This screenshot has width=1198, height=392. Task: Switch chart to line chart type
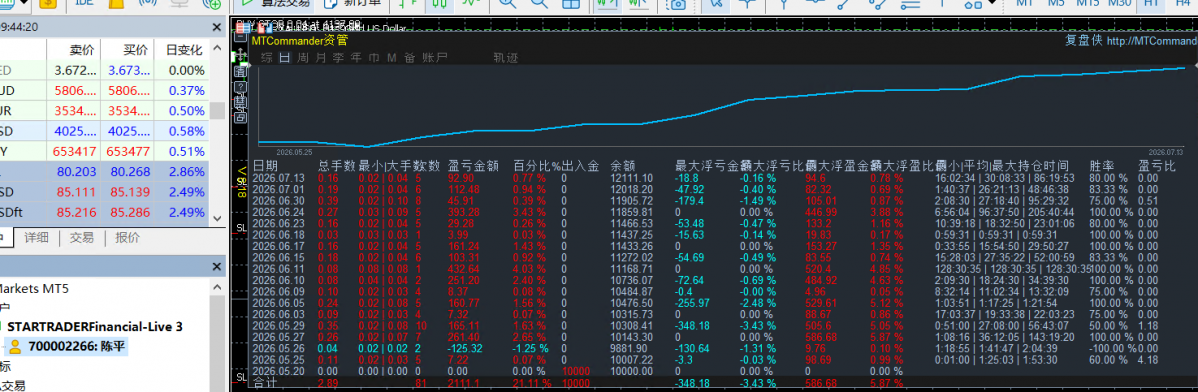472,4
